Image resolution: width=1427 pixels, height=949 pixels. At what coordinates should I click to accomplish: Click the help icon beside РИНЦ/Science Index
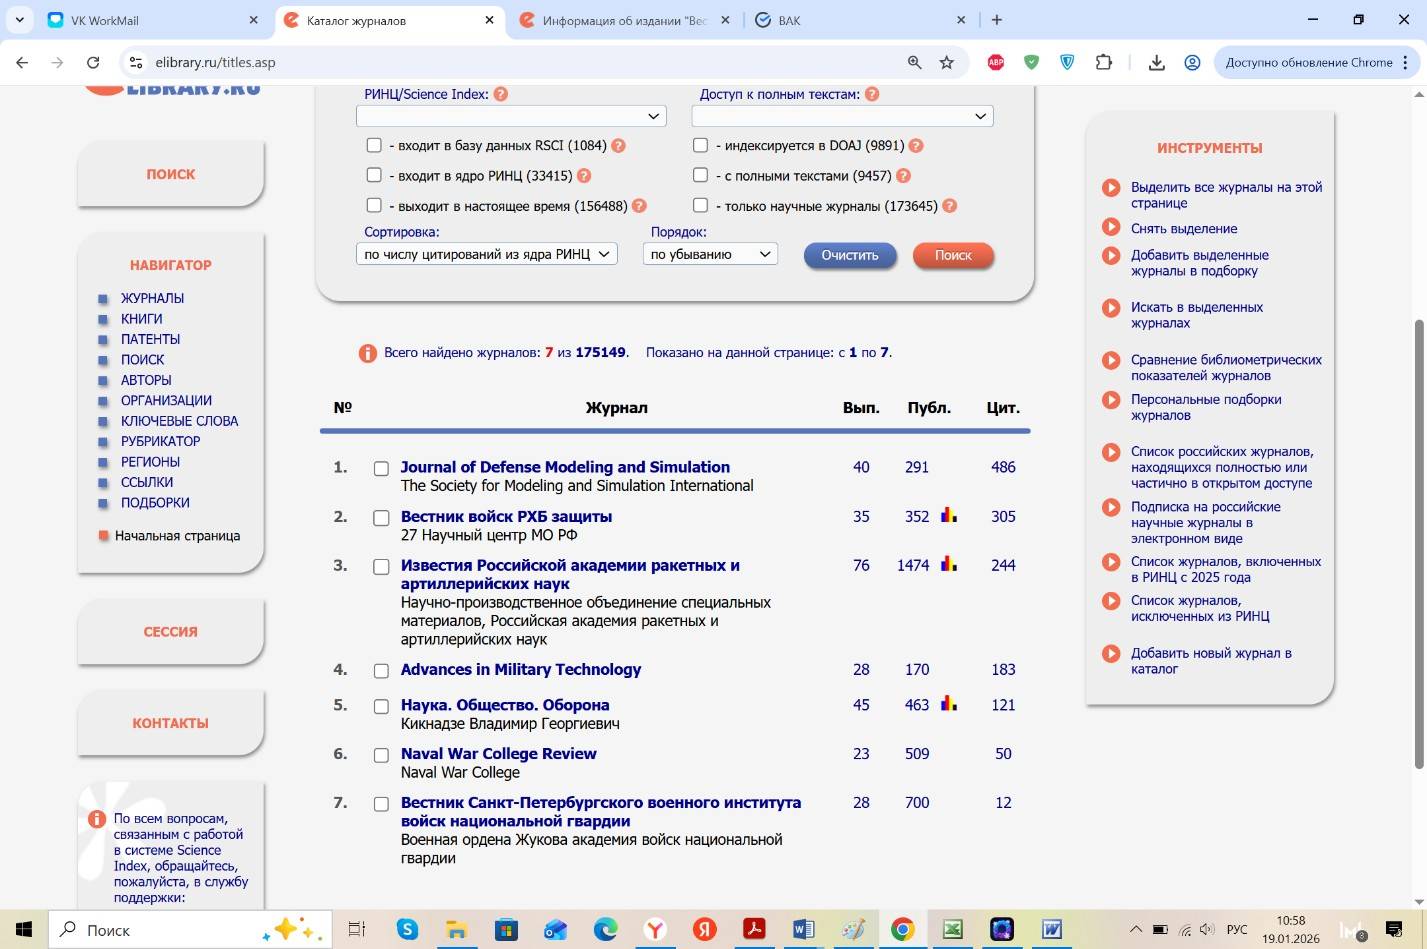[501, 94]
